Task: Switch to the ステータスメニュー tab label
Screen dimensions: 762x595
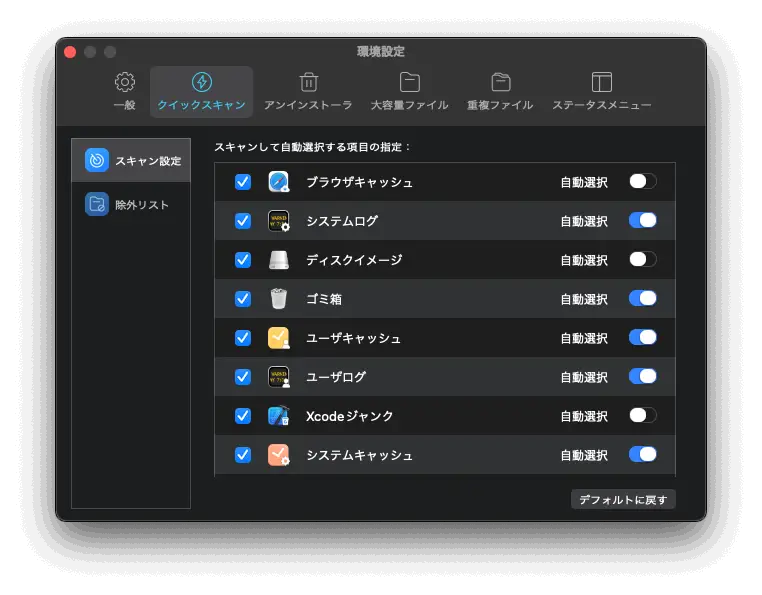Action: point(602,105)
